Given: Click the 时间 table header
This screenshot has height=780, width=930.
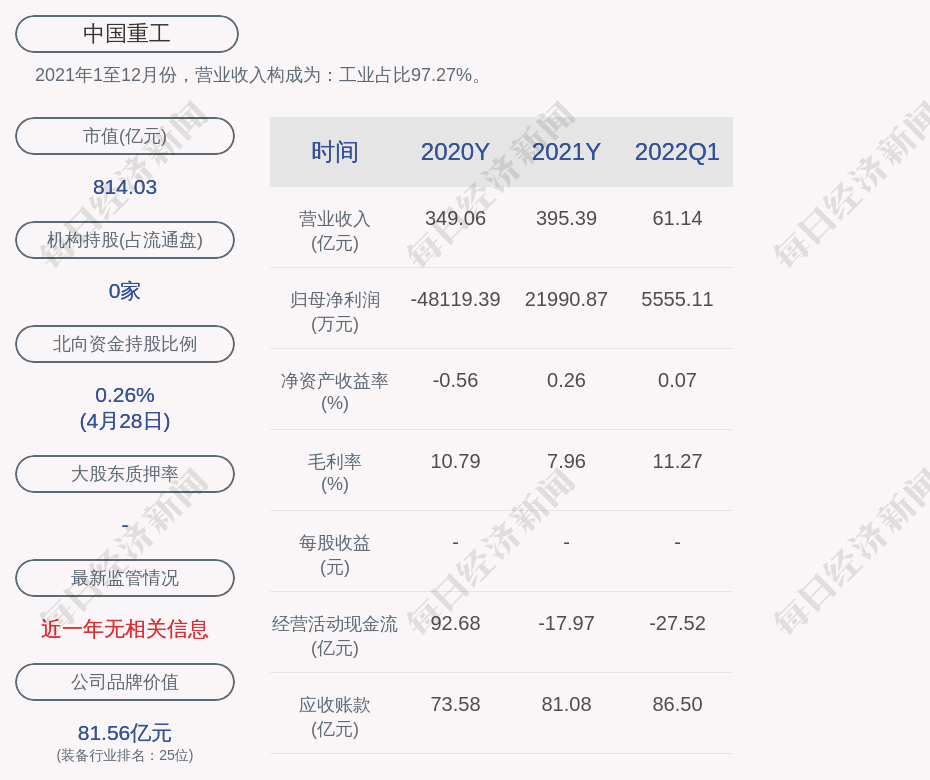Looking at the screenshot, I should 335,152.
